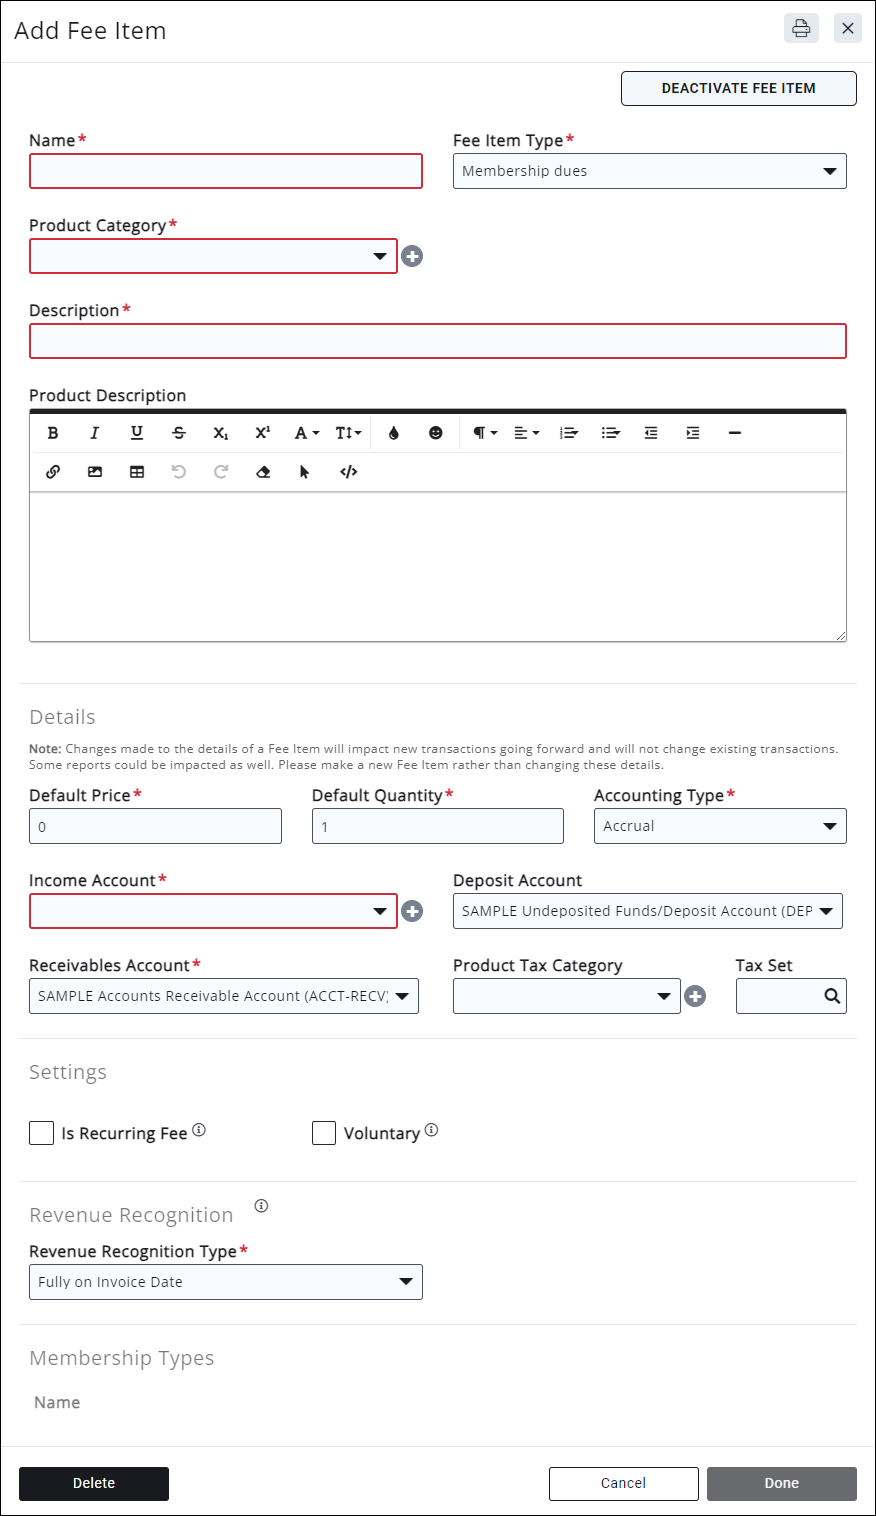Print the Add Fee Item form
This screenshot has width=876, height=1516.
[801, 28]
